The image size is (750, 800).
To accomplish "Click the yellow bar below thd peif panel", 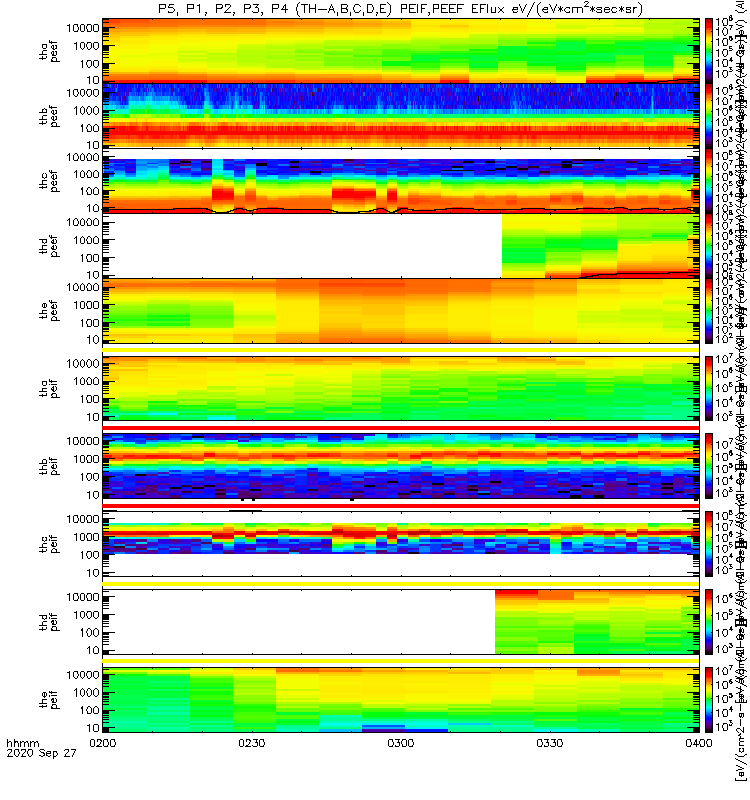I will coord(401,661).
